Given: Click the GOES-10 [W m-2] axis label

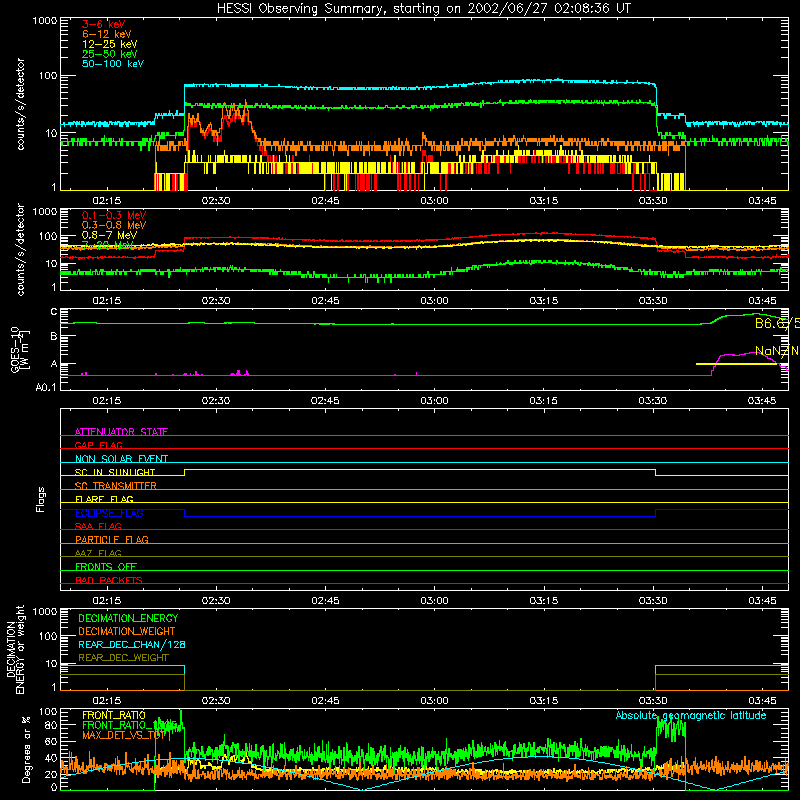Looking at the screenshot, I should pyautogui.click(x=19, y=350).
